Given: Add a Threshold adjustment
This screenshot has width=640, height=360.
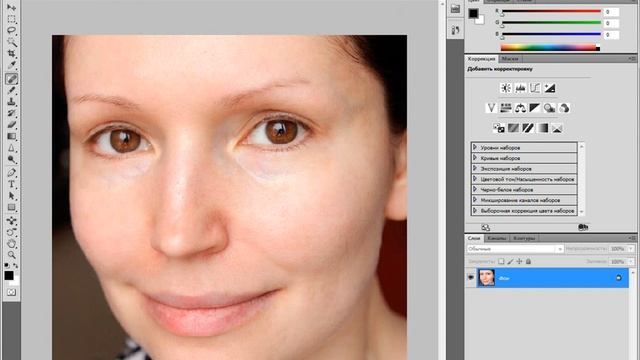Looking at the screenshot, I should (x=528, y=128).
